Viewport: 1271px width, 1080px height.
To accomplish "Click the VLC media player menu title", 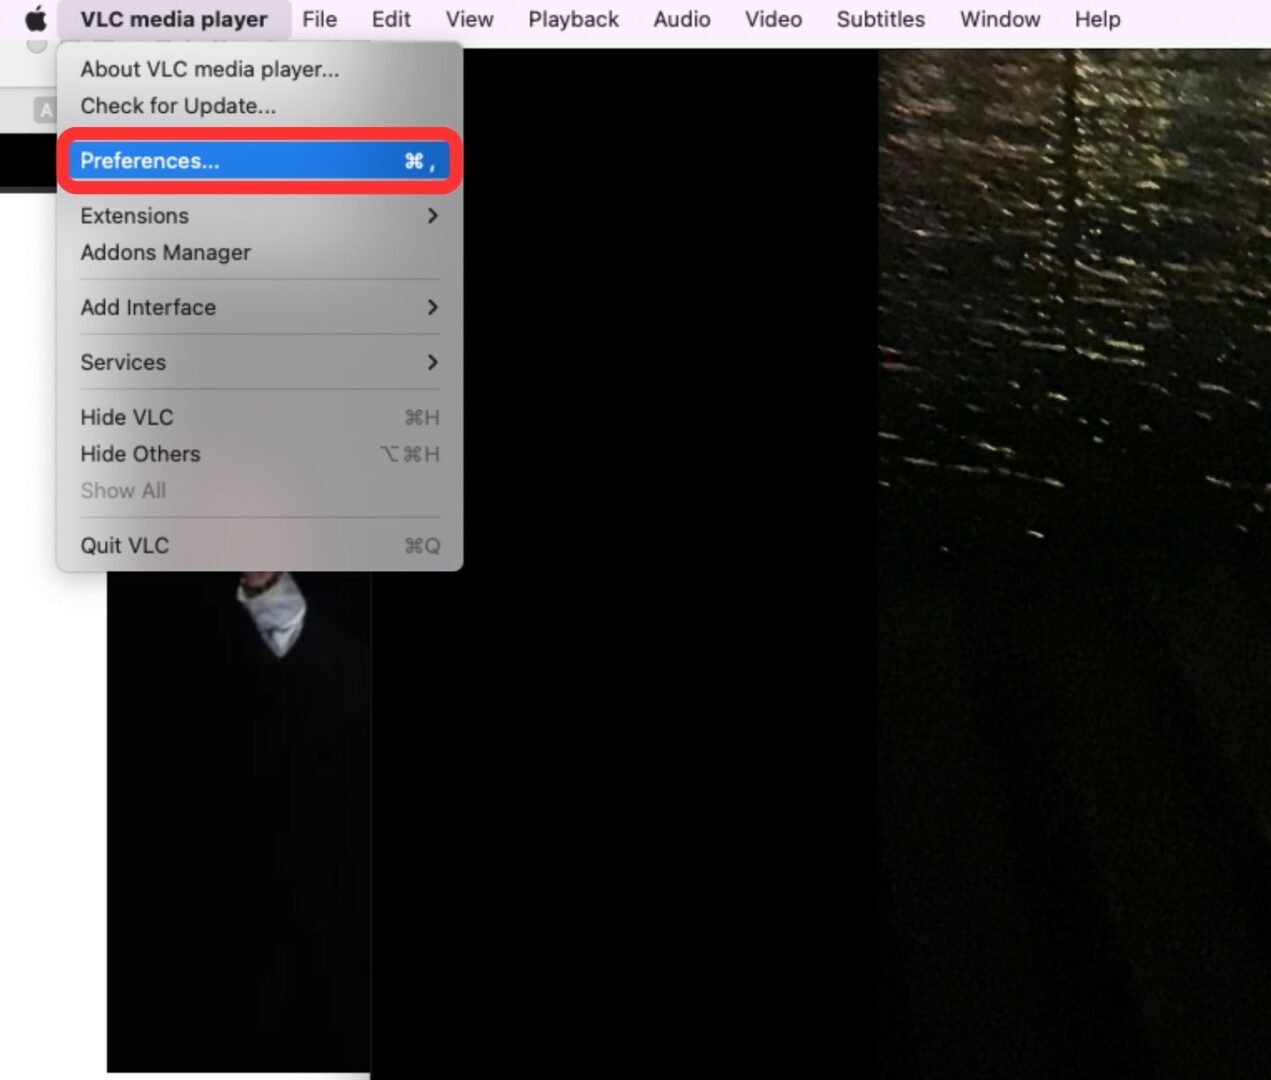I will 174,19.
